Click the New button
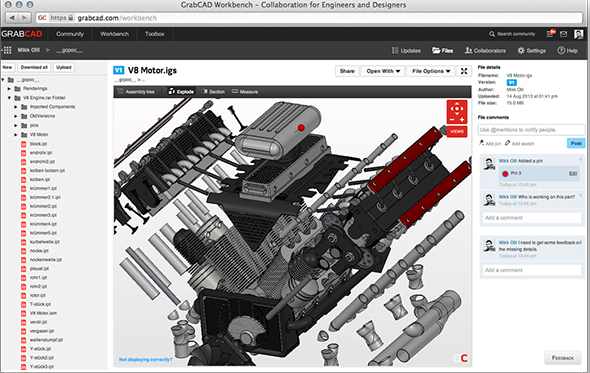Image resolution: width=590 pixels, height=373 pixels. coord(8,67)
